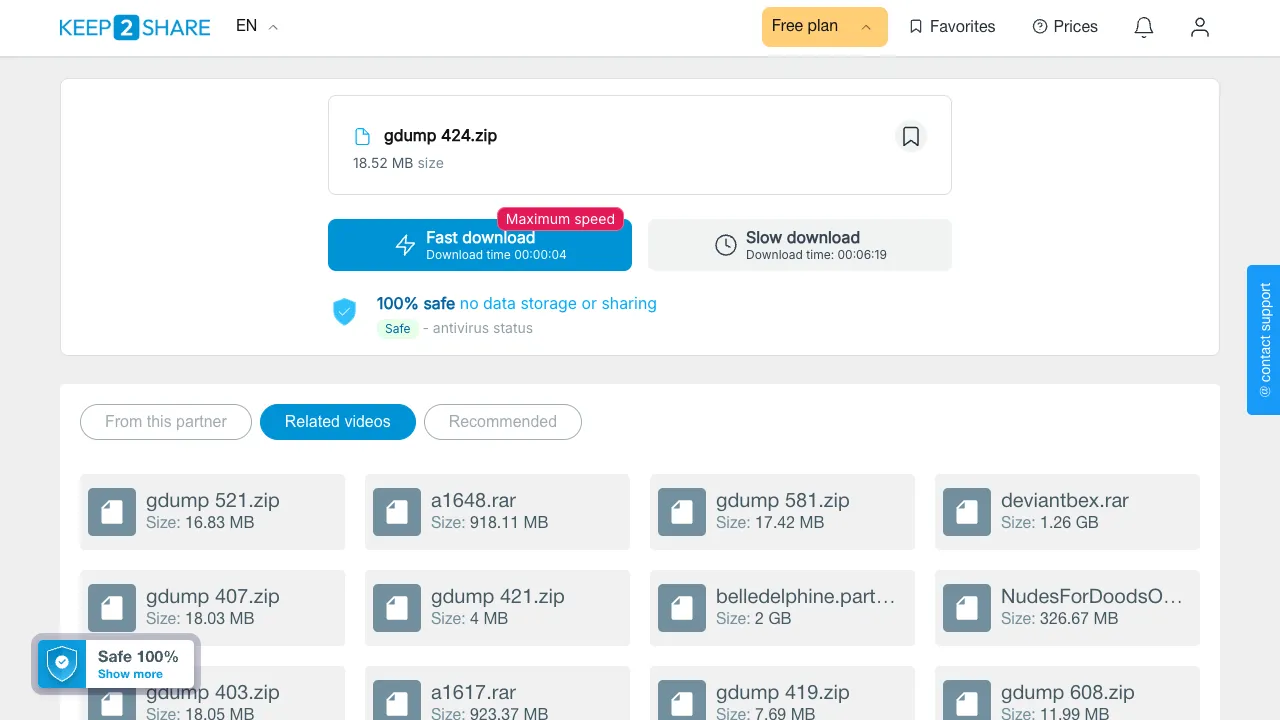The image size is (1280, 720).
Task: Open the deviantbex.rar file name
Action: (1065, 500)
